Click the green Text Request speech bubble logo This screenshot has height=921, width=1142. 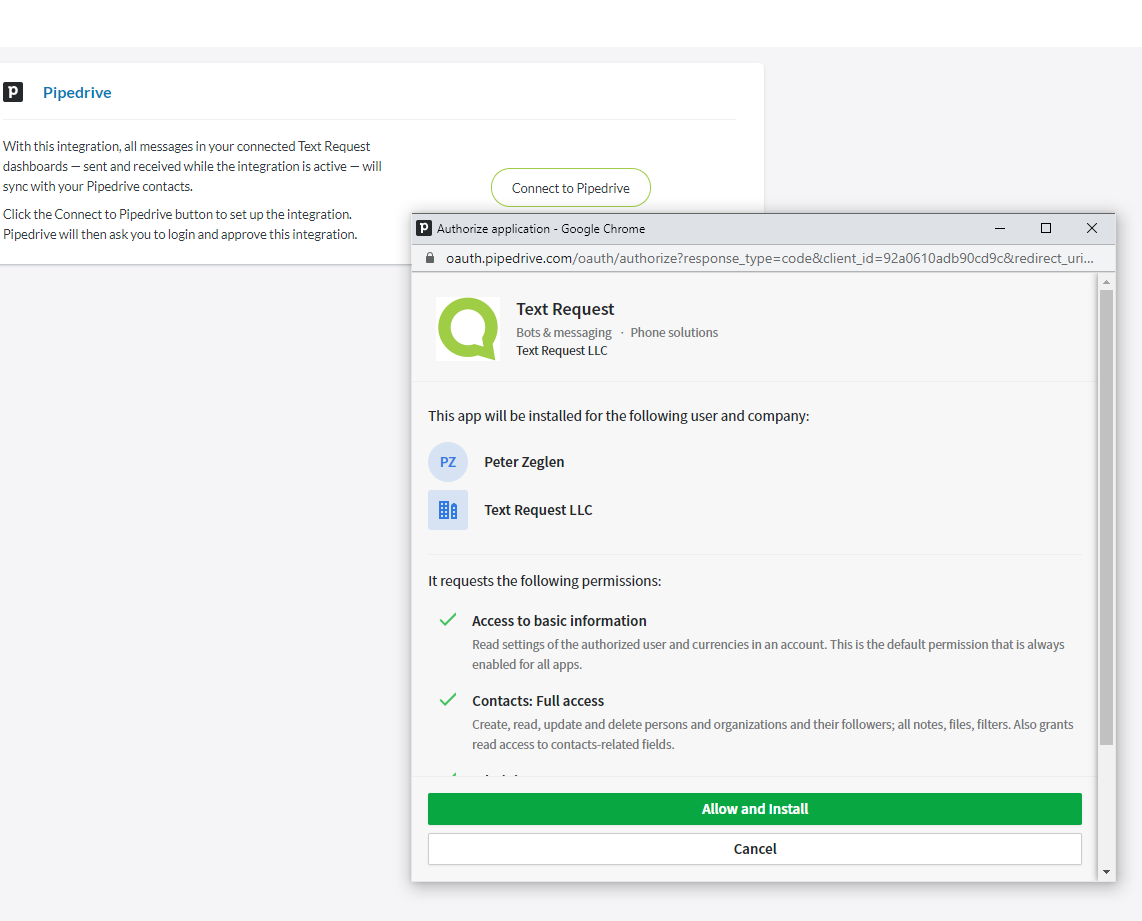click(x=468, y=329)
